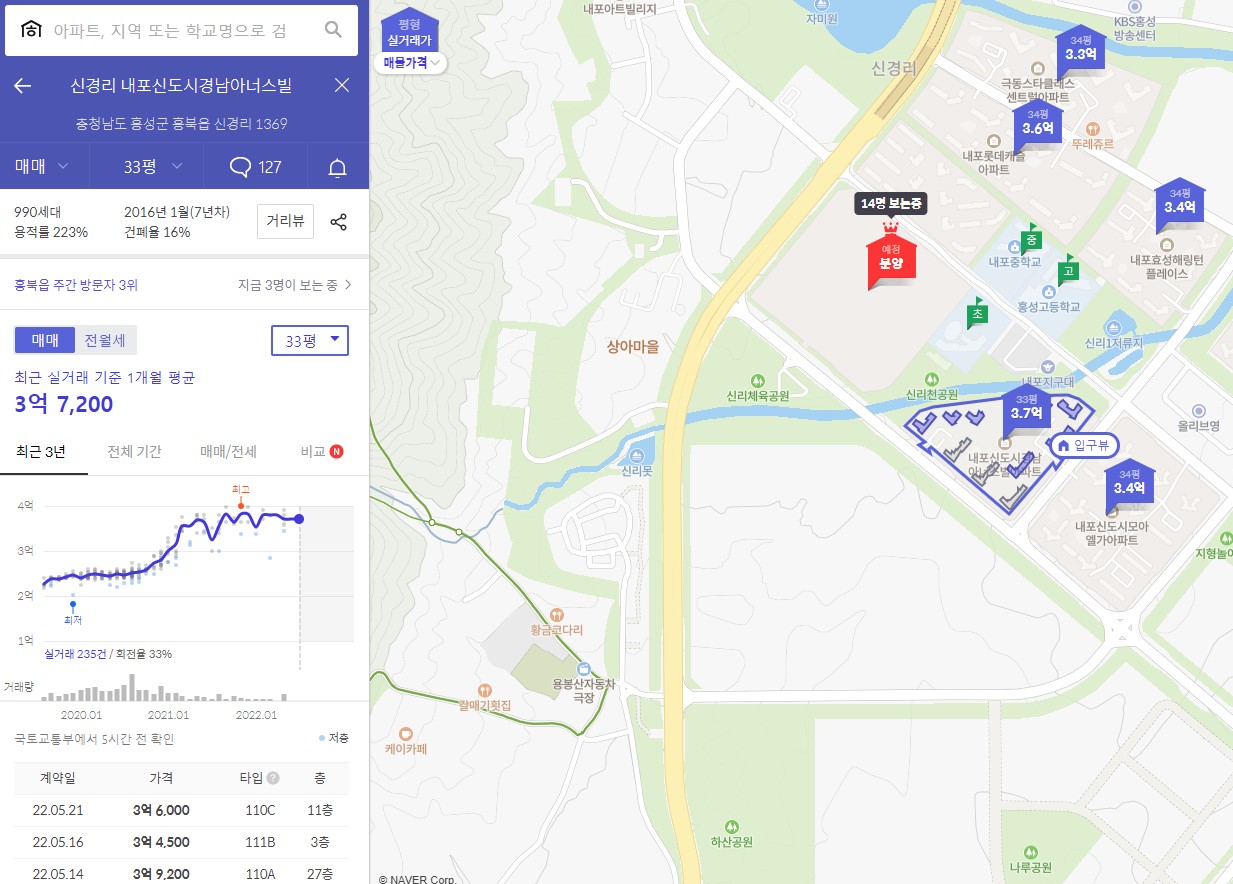Click the 신리체육공원 park icon
Screen dimensions: 1233x884
[758, 380]
